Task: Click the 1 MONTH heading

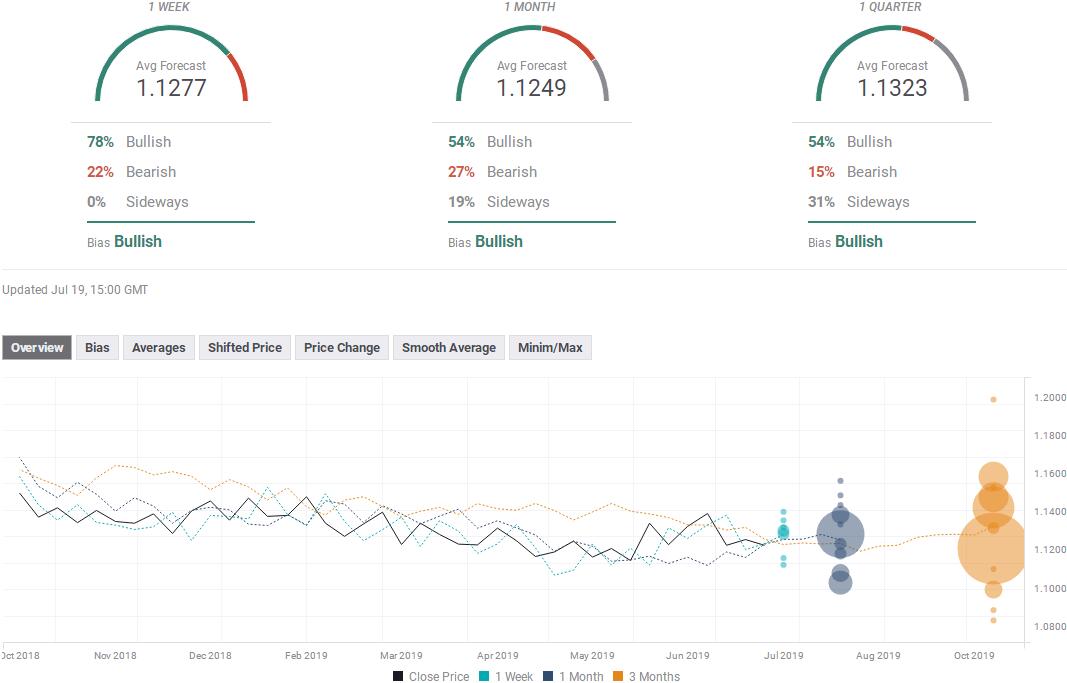Action: pyautogui.click(x=529, y=7)
